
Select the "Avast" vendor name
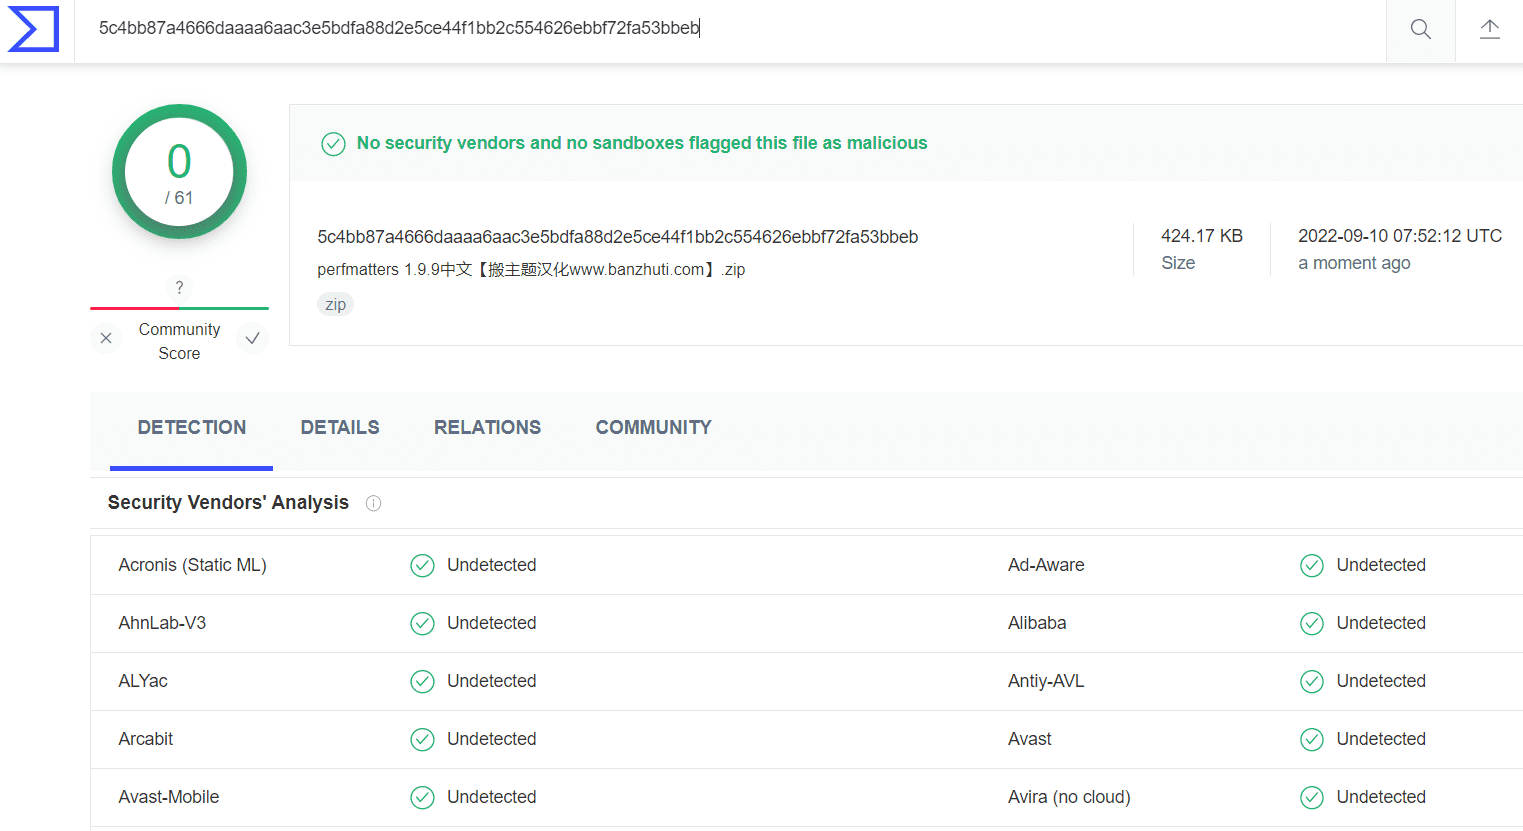click(1030, 740)
